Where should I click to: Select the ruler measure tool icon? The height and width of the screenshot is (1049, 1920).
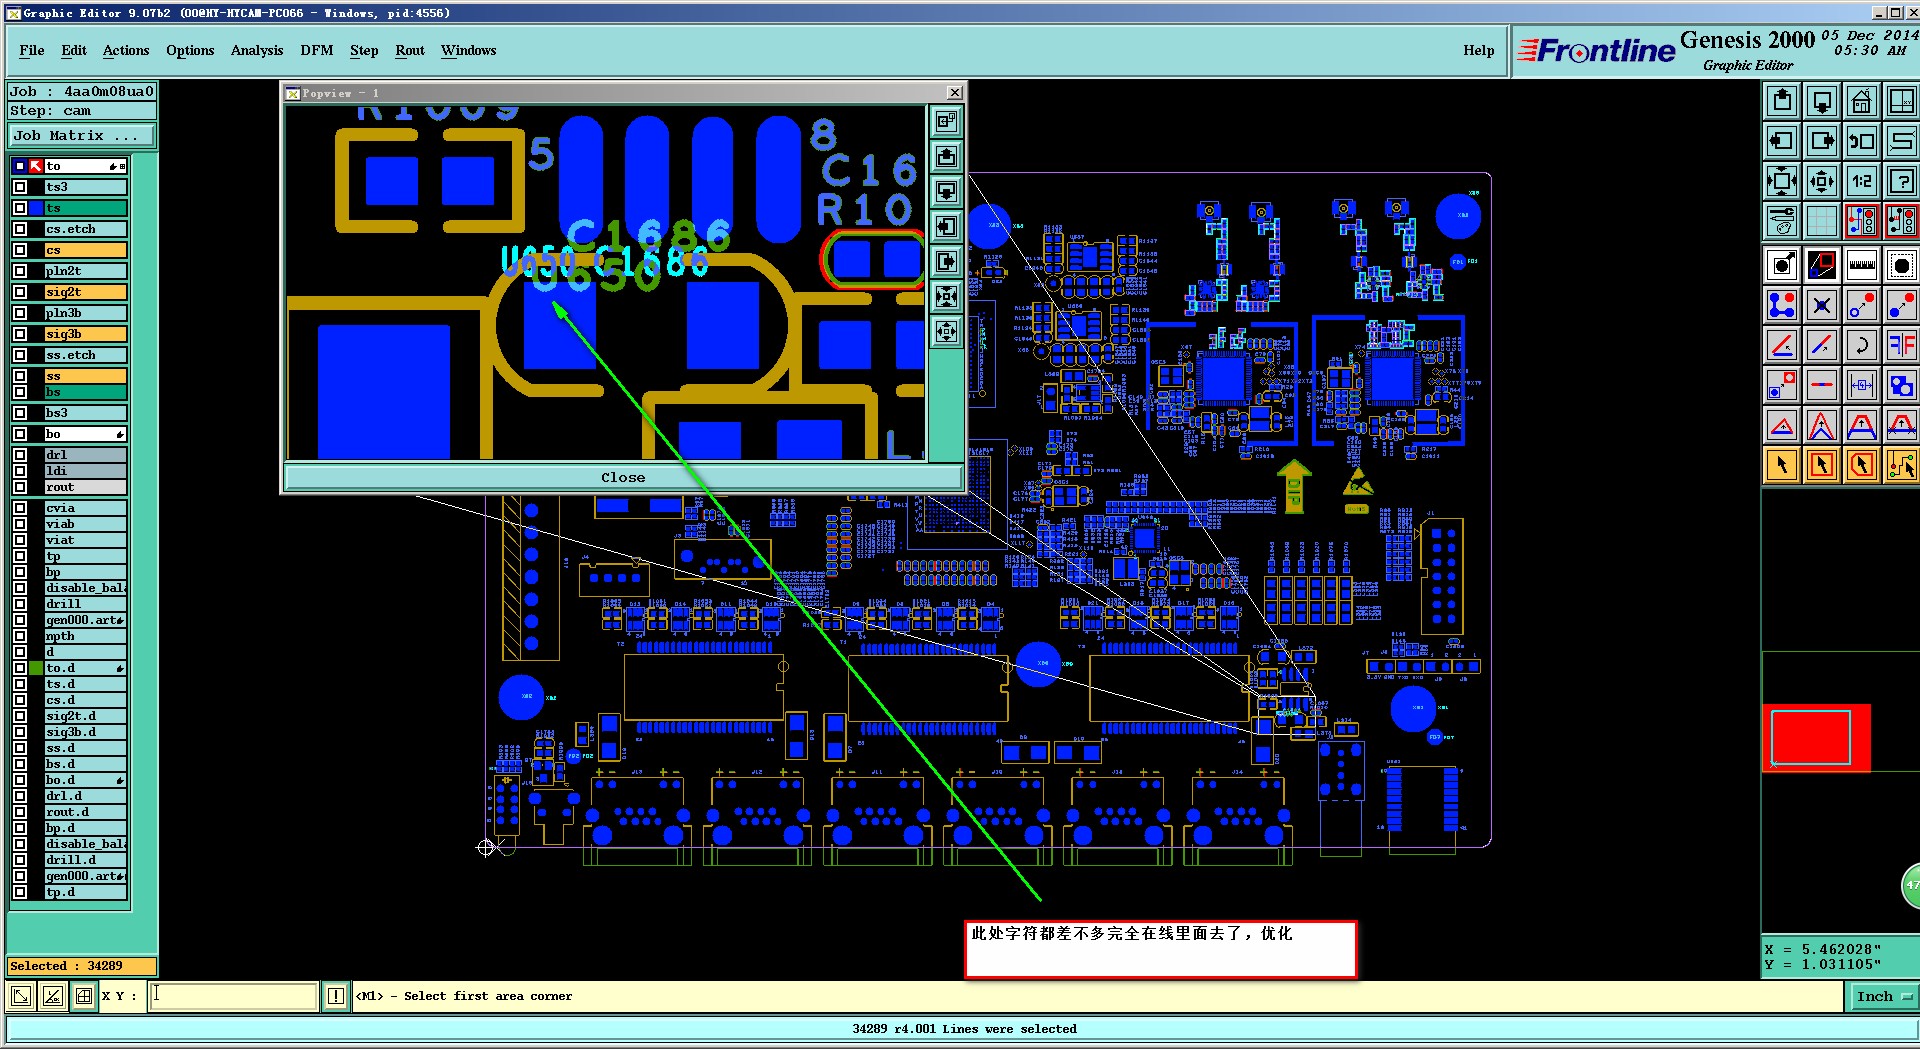pos(1862,265)
